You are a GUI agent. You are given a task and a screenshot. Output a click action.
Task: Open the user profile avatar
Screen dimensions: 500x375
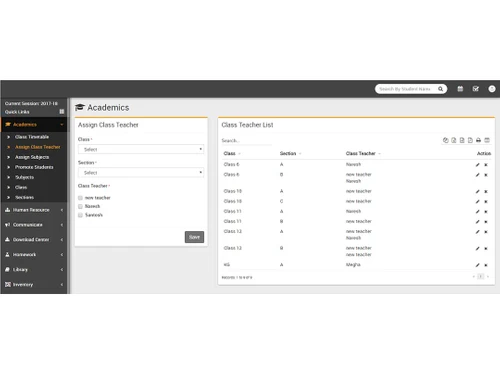point(492,89)
